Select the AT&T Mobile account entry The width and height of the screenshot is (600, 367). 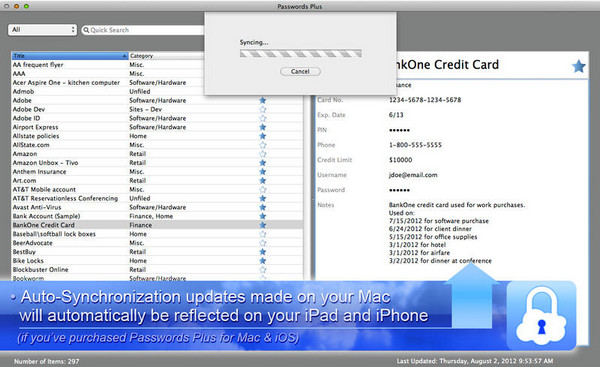pos(44,189)
